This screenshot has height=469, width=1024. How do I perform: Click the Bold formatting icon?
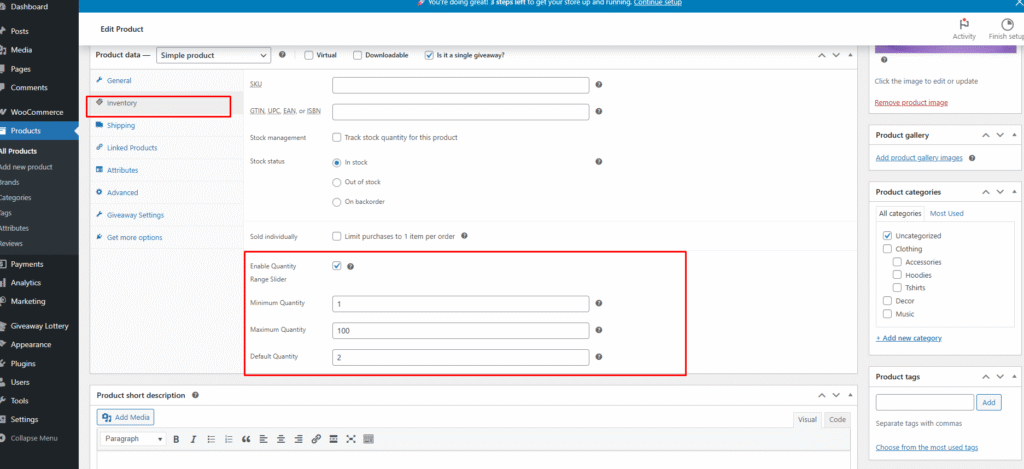176,439
